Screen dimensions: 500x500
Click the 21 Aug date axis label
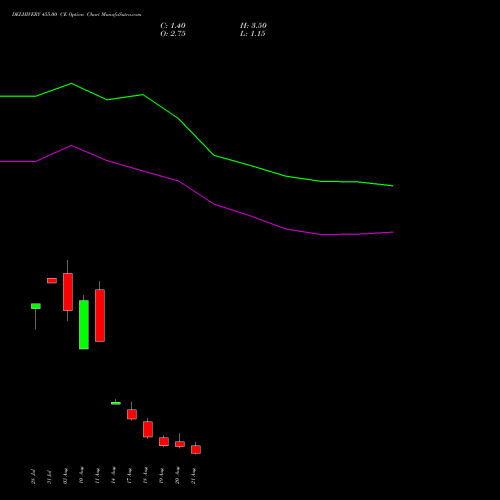click(193, 475)
